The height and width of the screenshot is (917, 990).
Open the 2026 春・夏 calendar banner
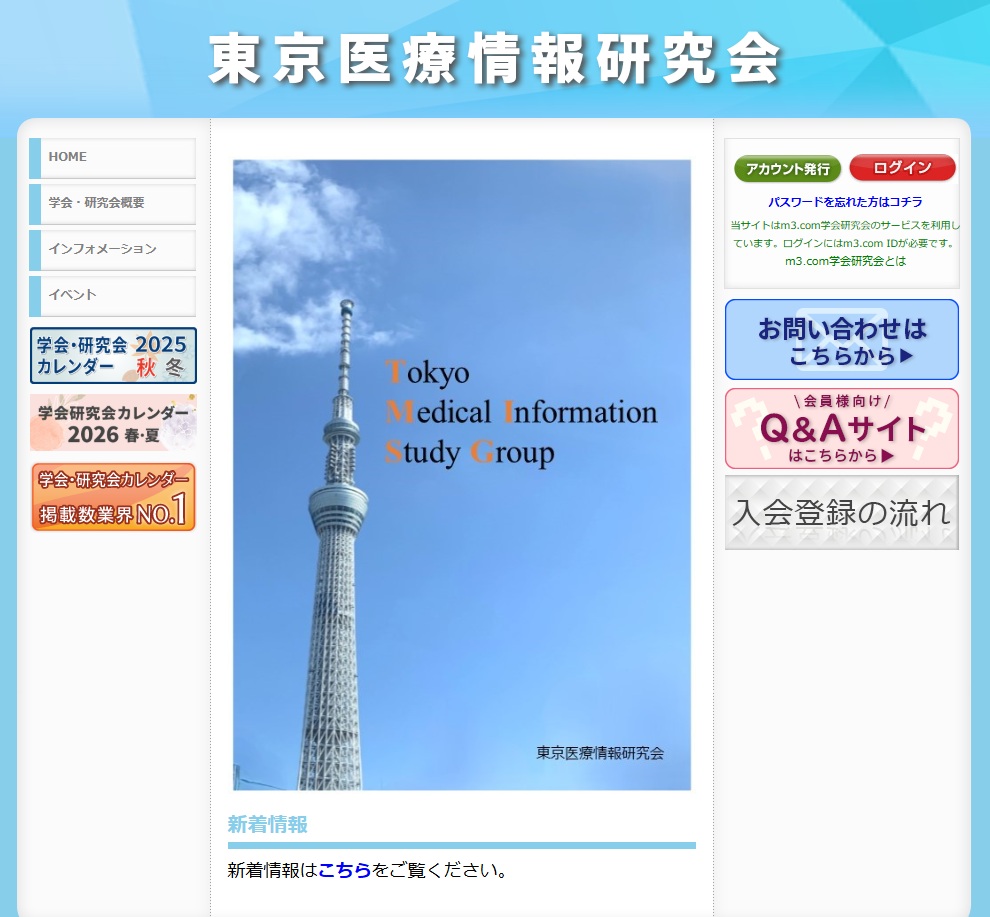click(113, 423)
